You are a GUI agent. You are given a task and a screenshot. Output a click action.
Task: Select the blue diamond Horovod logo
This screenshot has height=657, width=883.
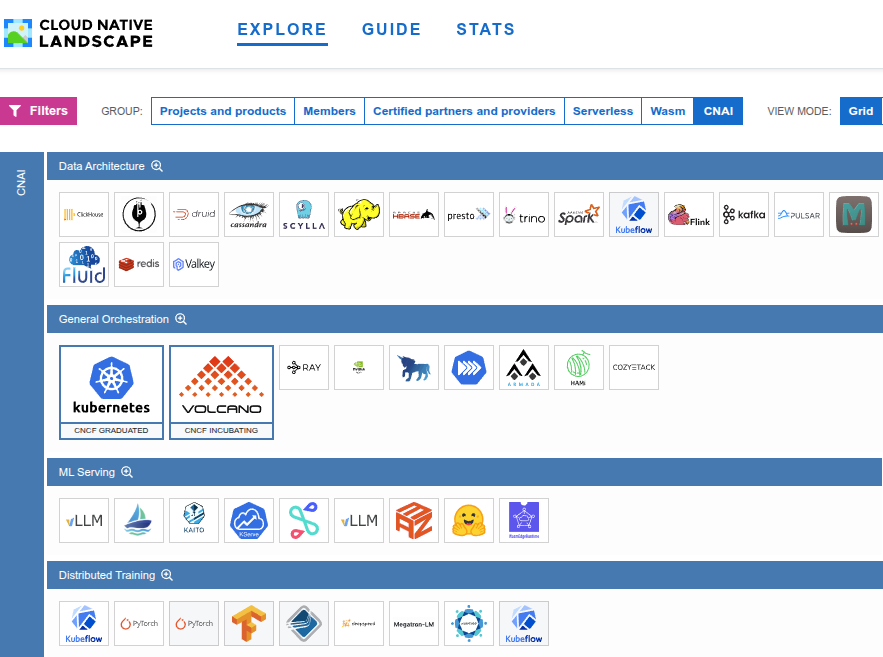(x=304, y=624)
